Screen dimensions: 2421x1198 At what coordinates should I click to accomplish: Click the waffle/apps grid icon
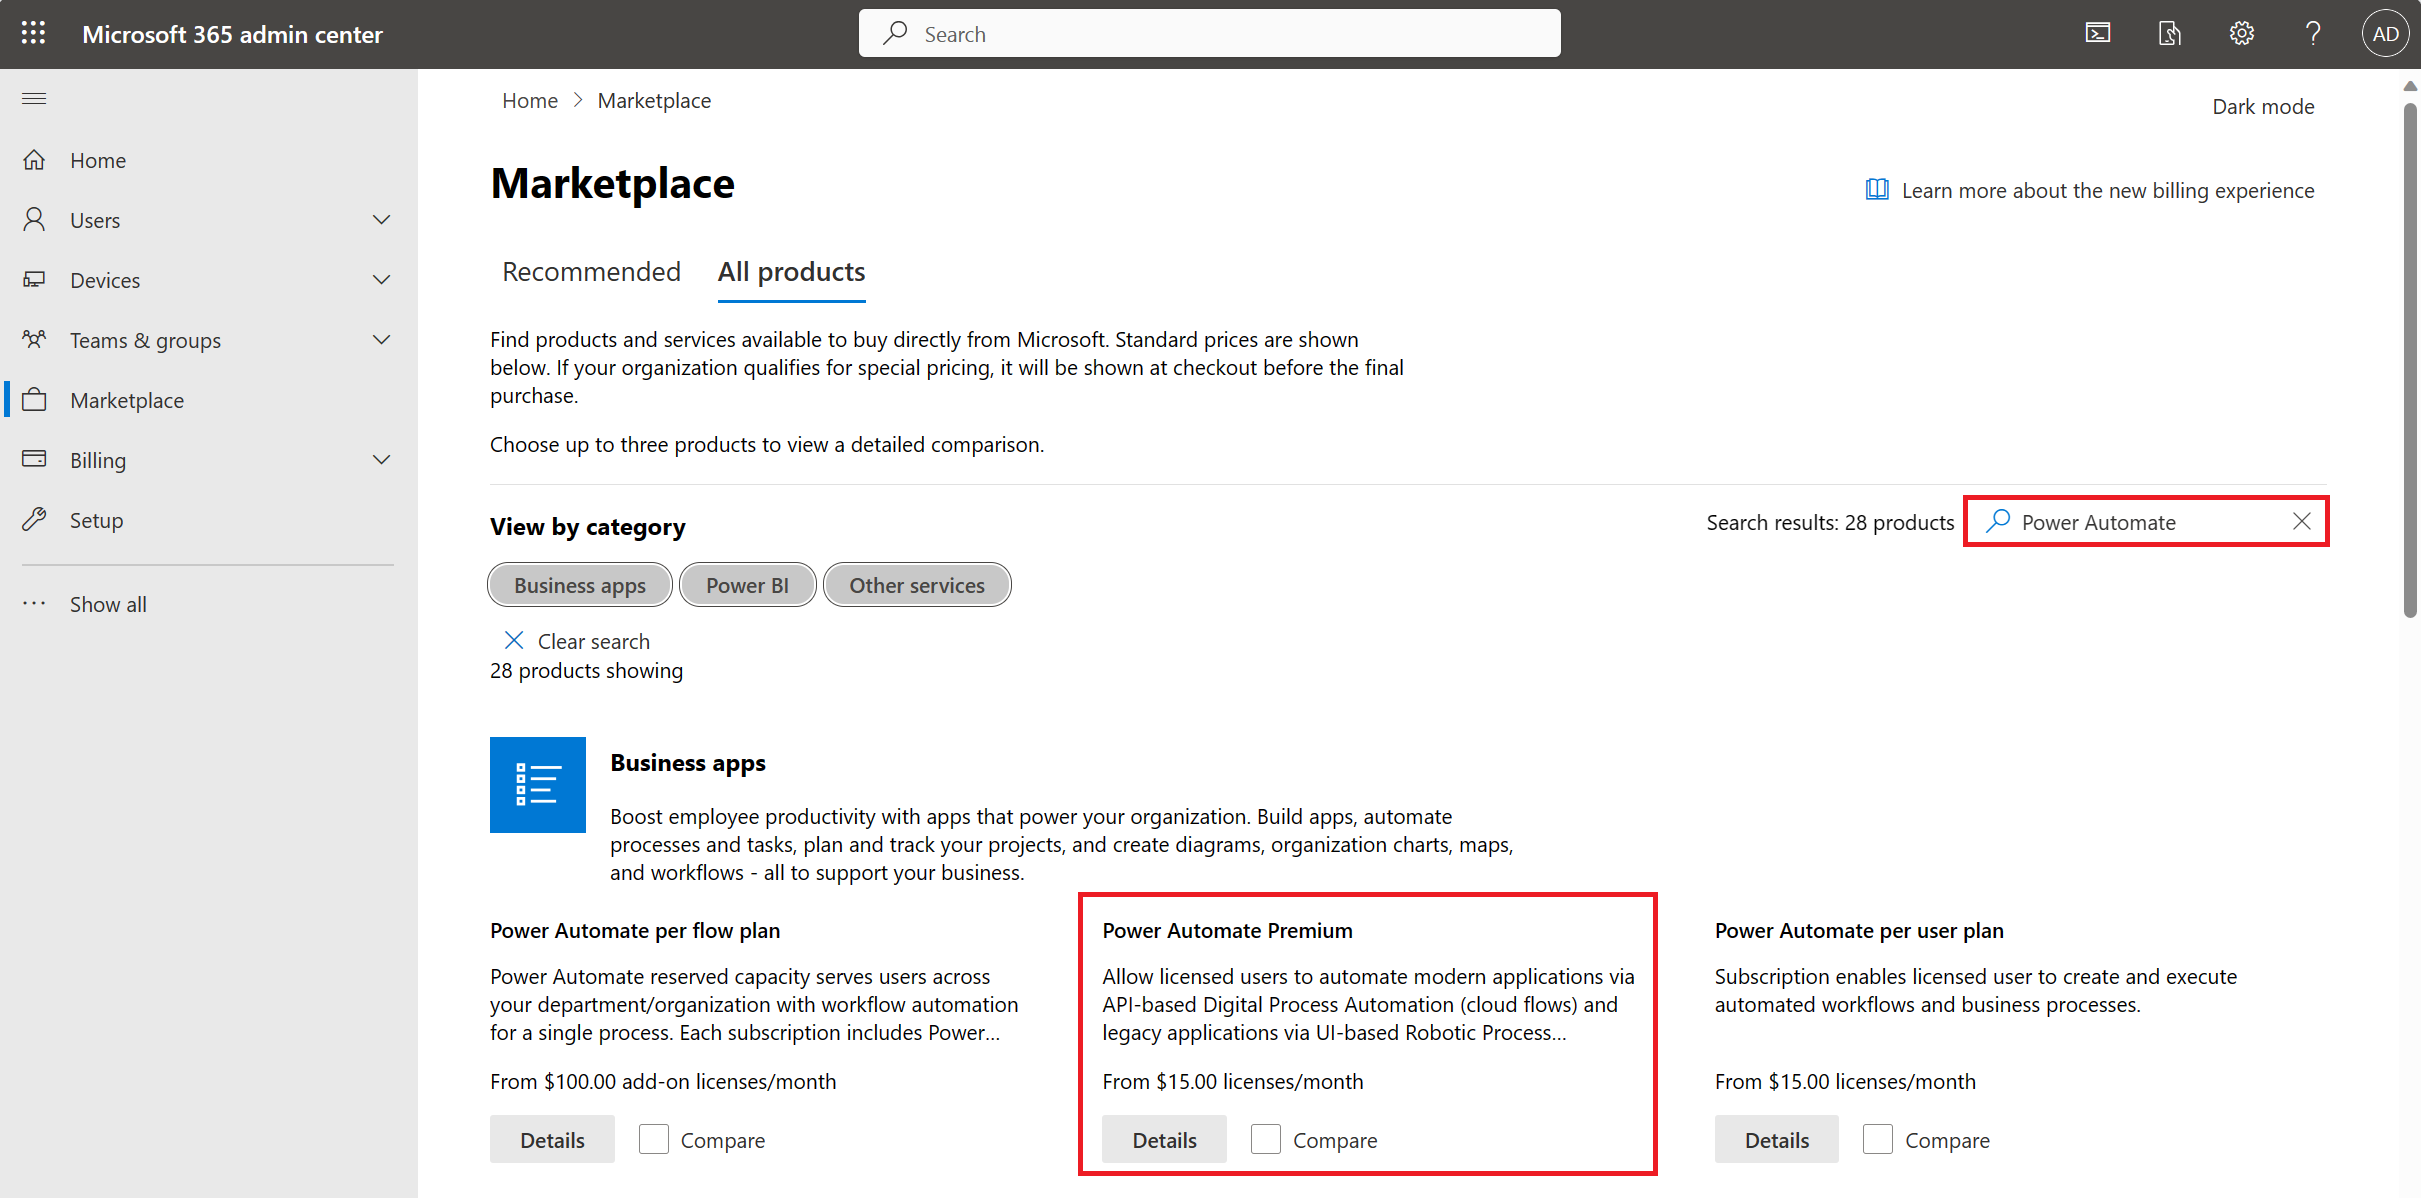coord(32,32)
